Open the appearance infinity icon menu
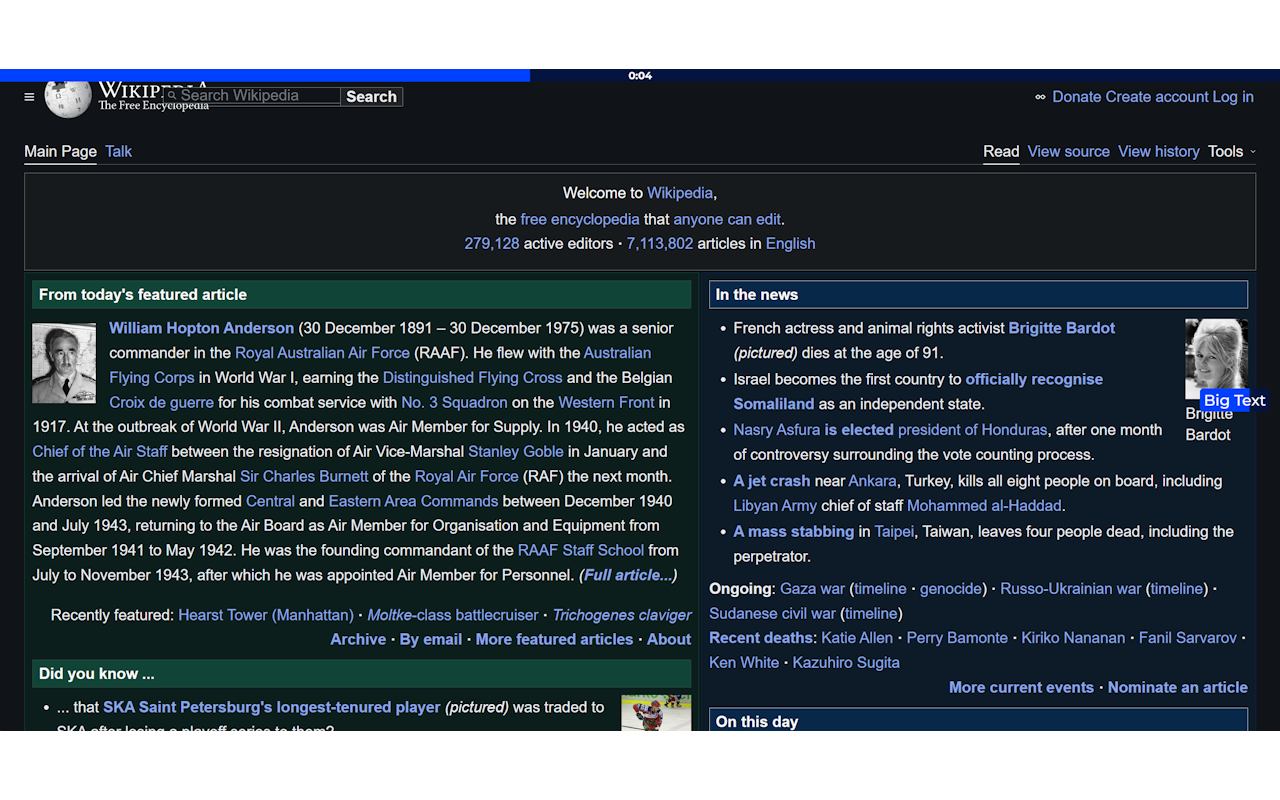The height and width of the screenshot is (800, 1280). coord(1040,97)
